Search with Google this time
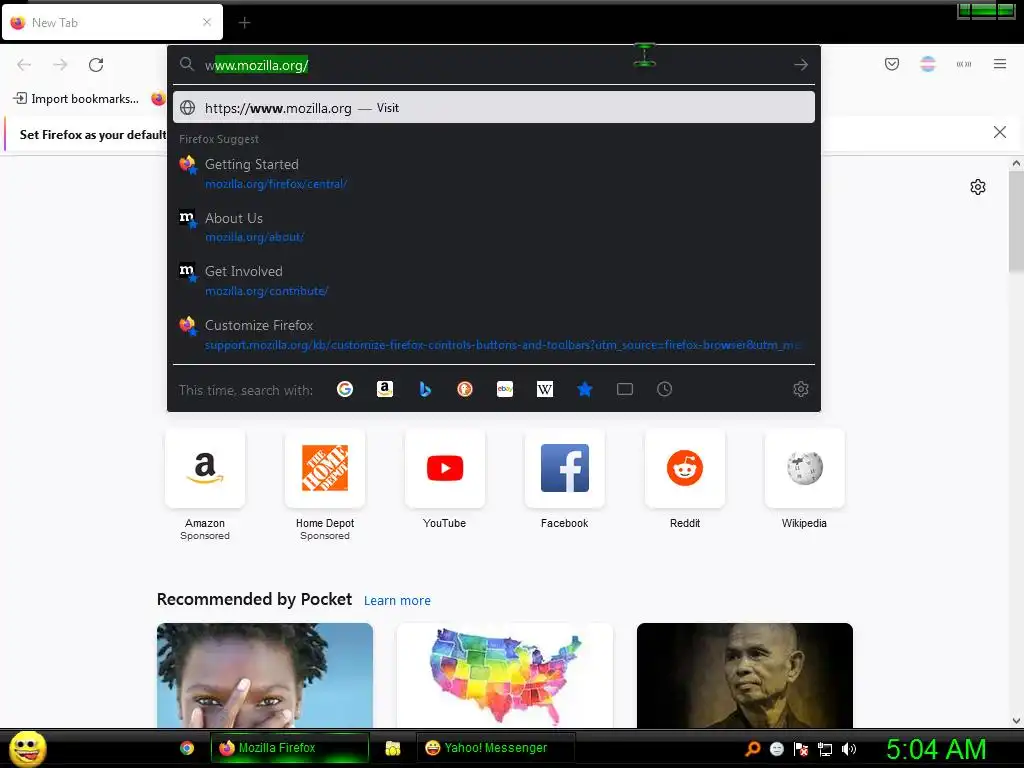Image resolution: width=1024 pixels, height=768 pixels. pos(345,389)
